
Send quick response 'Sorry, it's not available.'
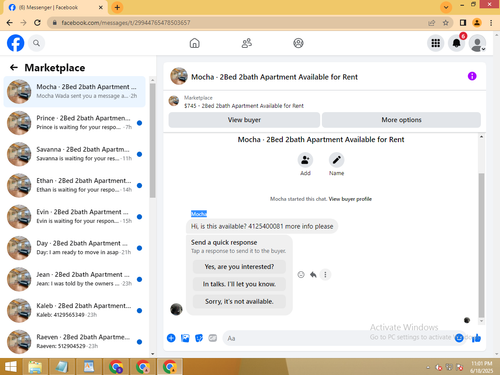[239, 301]
